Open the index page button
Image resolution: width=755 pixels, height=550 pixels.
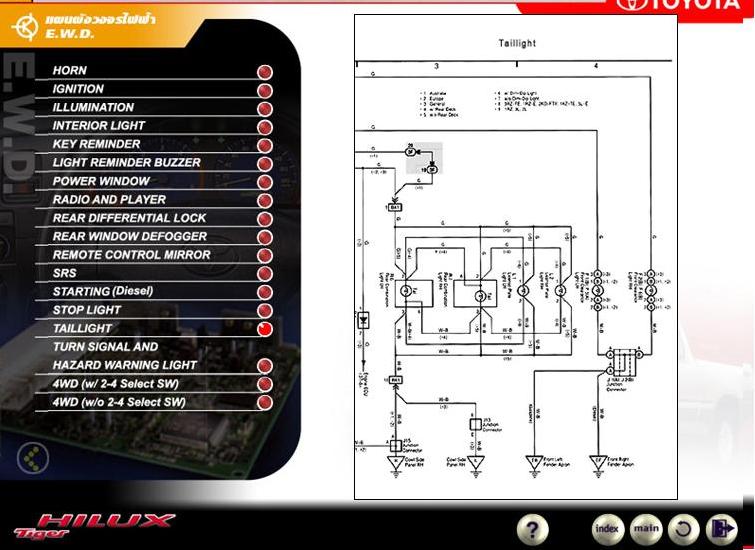tap(607, 528)
